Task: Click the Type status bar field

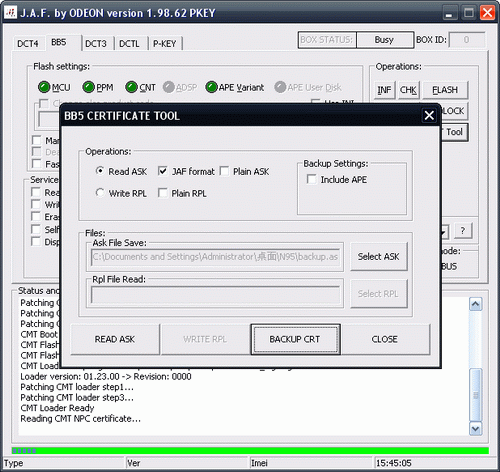Action: coord(63,463)
